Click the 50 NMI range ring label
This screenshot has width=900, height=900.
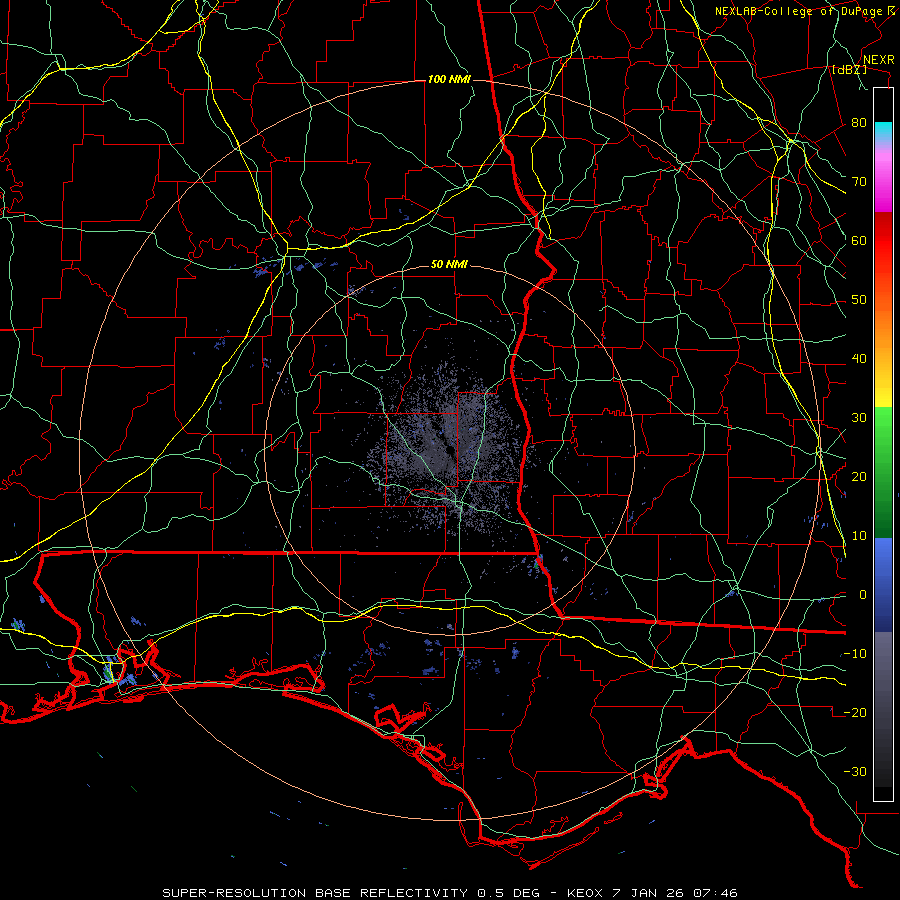(x=449, y=265)
